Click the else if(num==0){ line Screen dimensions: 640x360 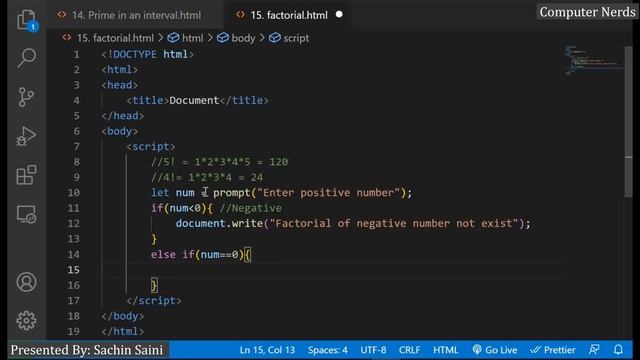(x=201, y=255)
